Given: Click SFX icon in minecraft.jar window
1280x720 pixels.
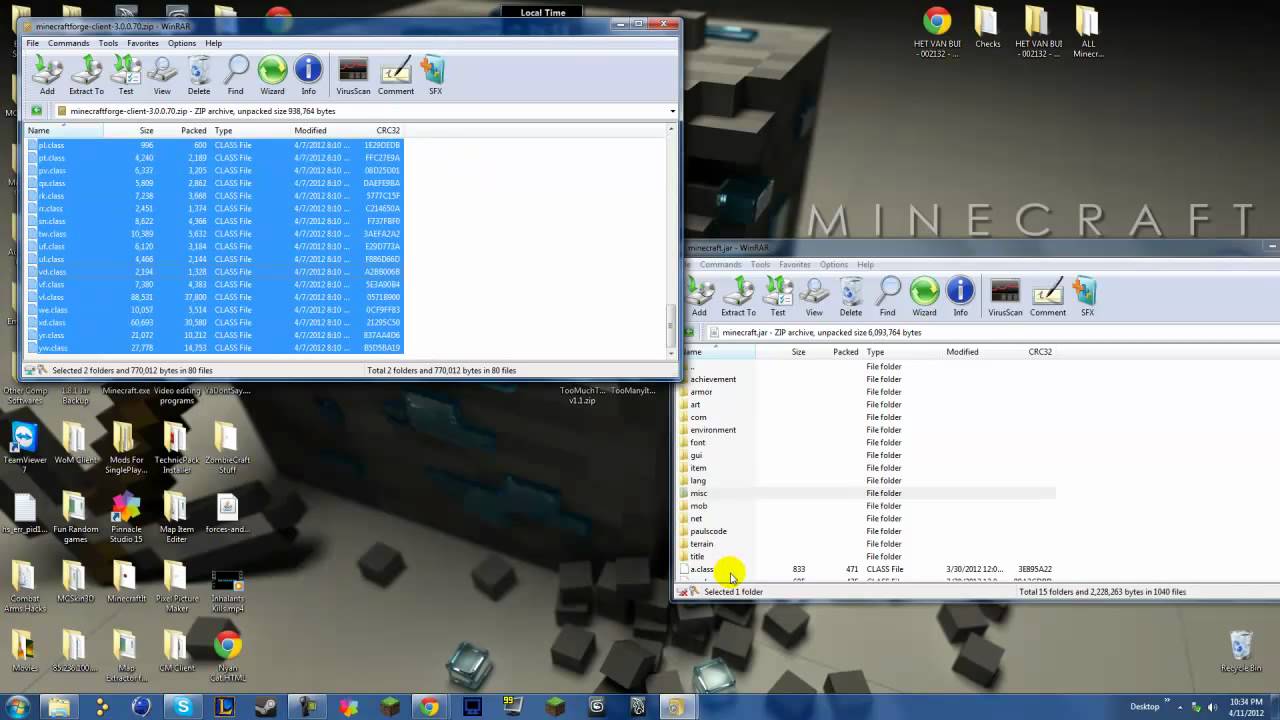Looking at the screenshot, I should click(1087, 297).
